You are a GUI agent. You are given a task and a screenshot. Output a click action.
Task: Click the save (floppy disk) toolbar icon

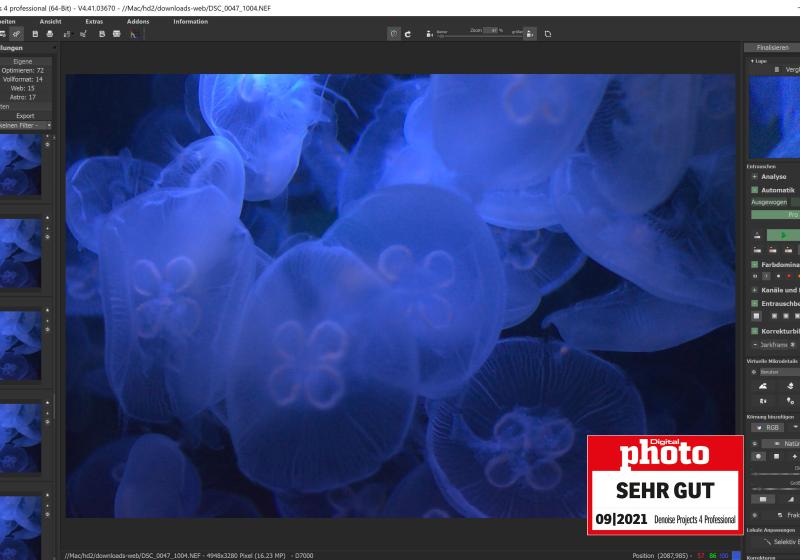coord(36,34)
